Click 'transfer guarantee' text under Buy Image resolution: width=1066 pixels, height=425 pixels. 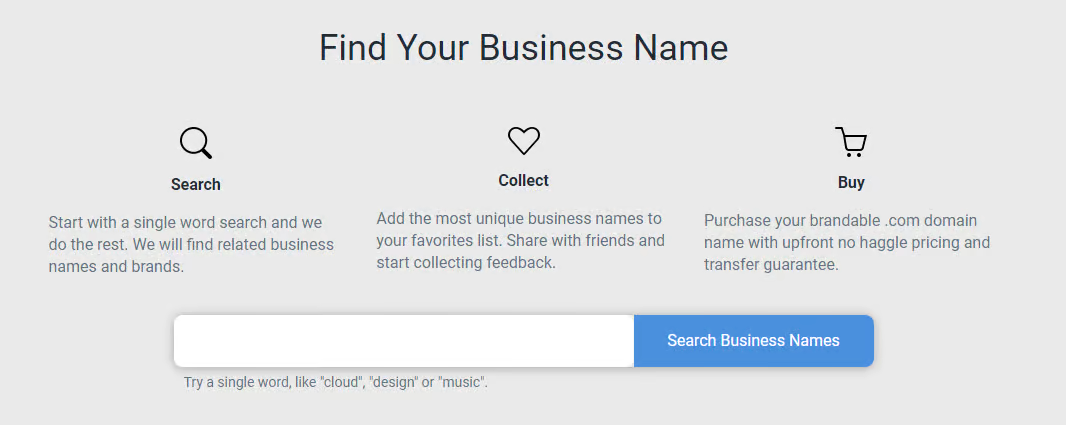(771, 265)
